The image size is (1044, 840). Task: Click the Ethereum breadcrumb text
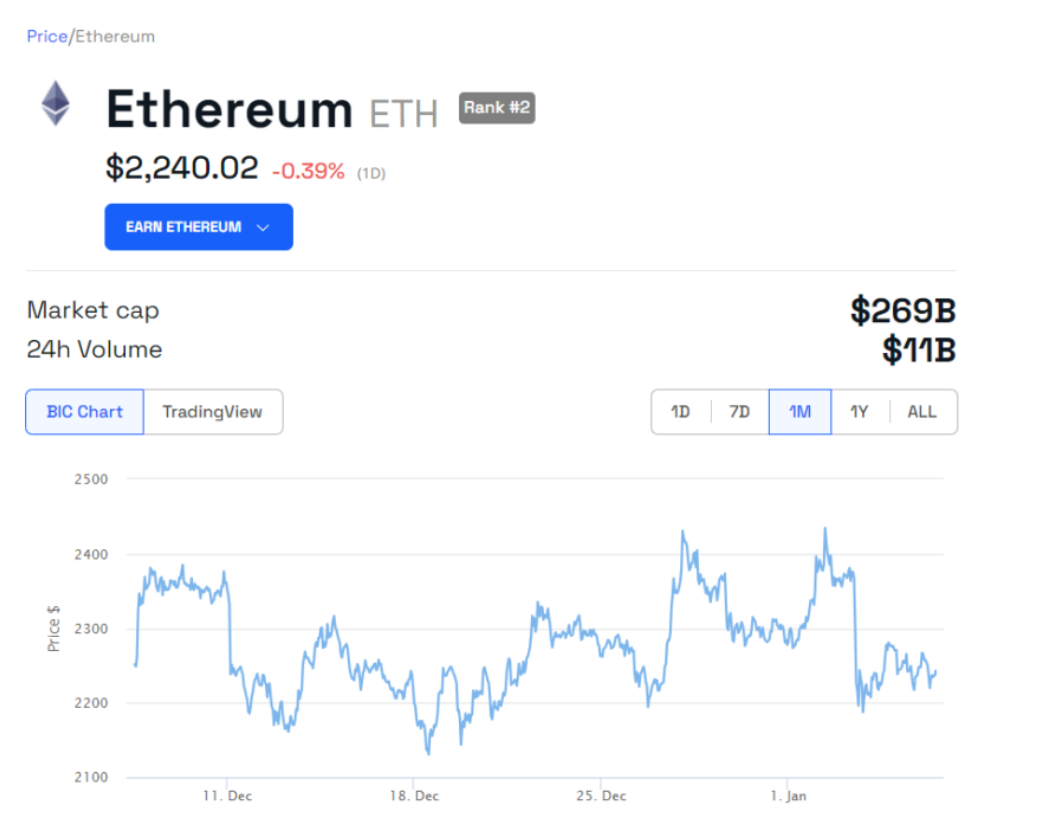point(115,37)
